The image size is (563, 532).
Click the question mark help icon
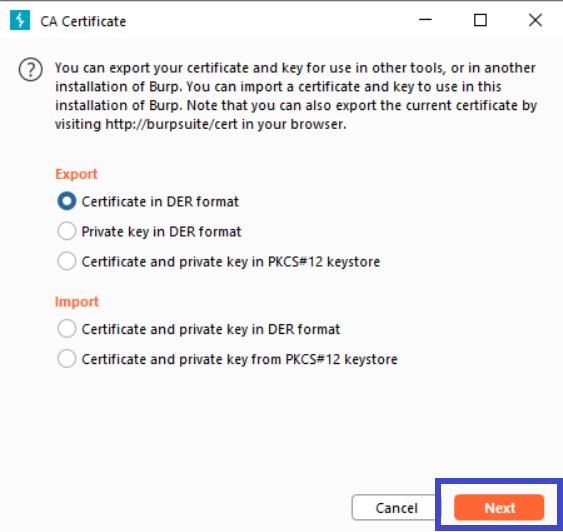point(31,70)
